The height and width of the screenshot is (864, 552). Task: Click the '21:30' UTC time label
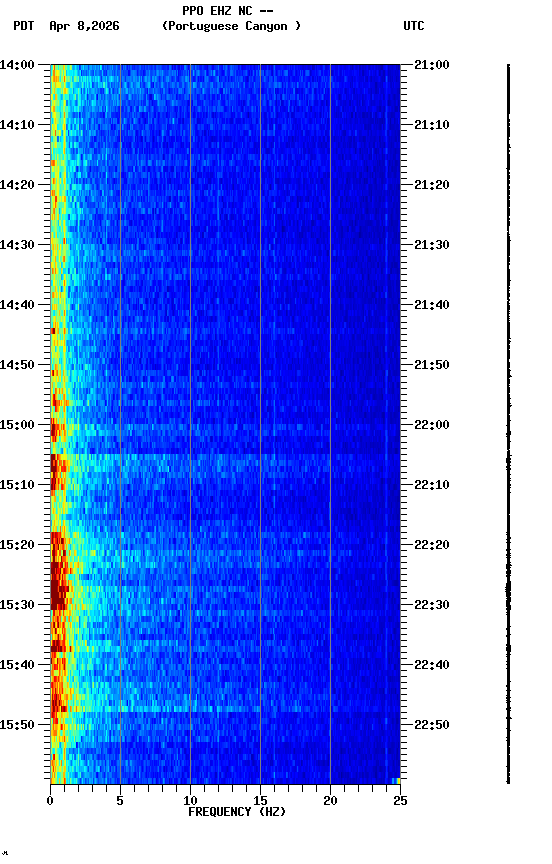(432, 245)
